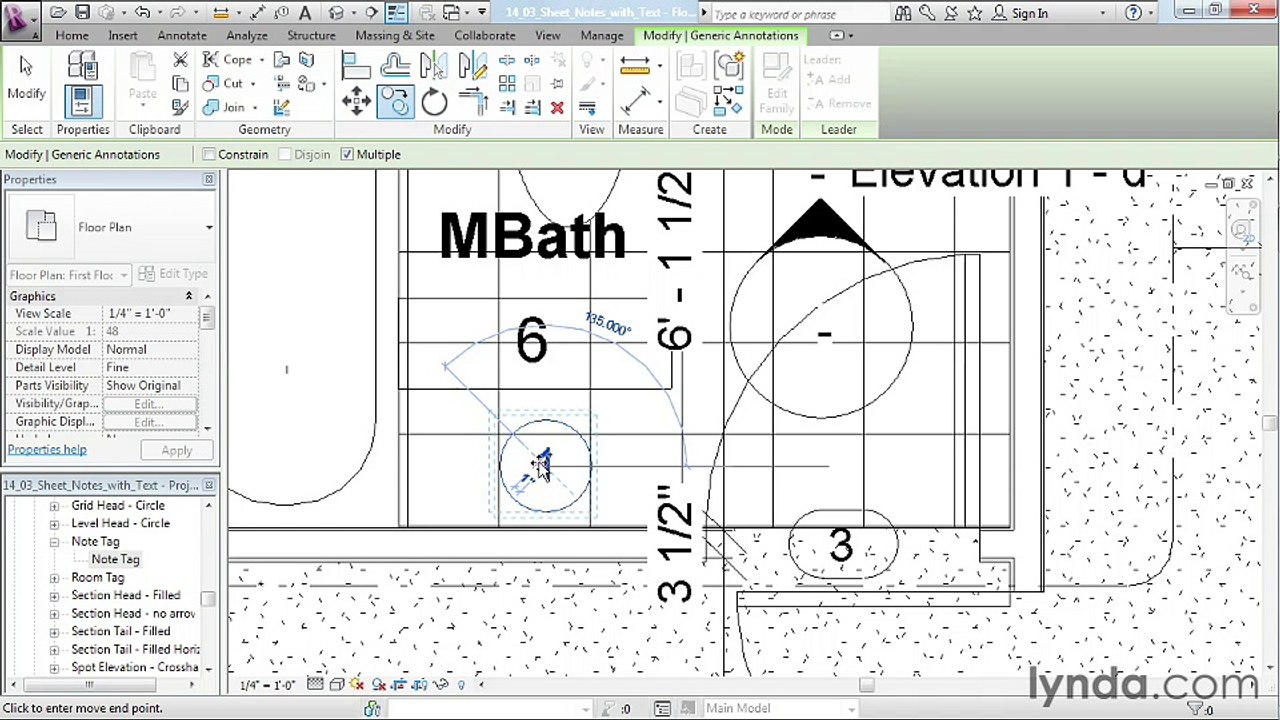Open the Cut geometry dropdown arrow
The width and height of the screenshot is (1280, 720).
(x=253, y=84)
